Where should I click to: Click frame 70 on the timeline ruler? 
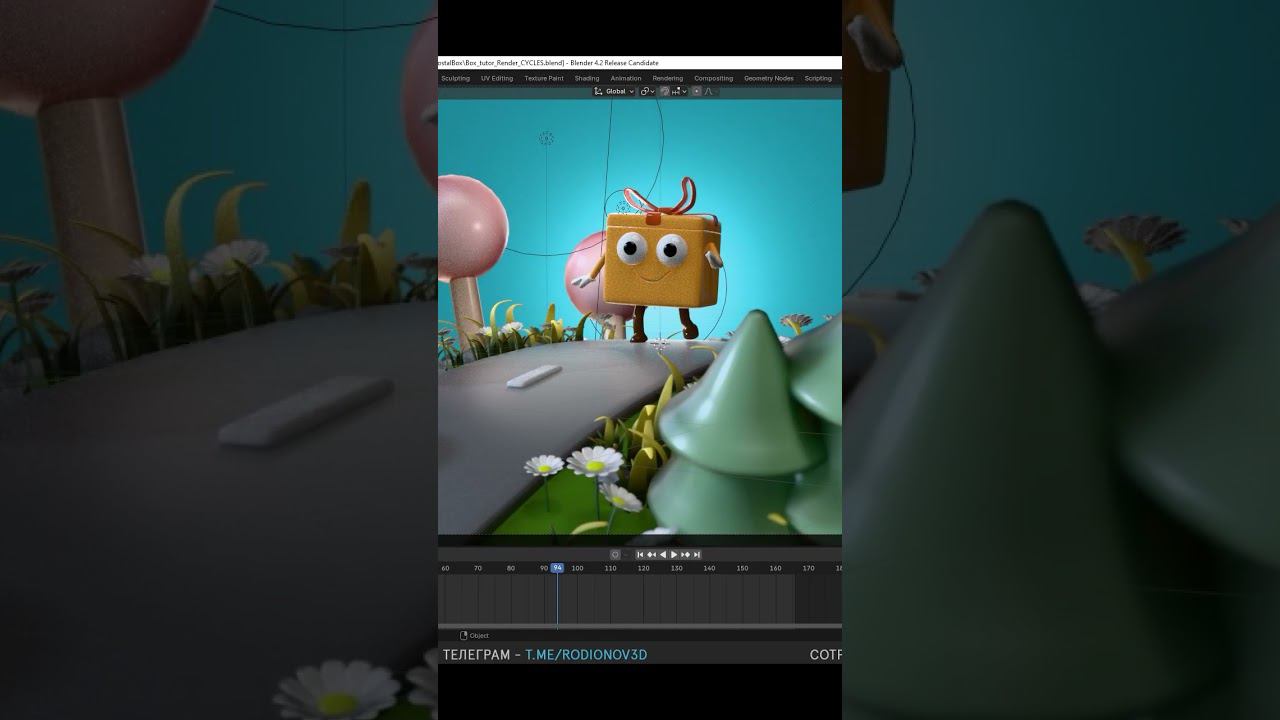478,568
